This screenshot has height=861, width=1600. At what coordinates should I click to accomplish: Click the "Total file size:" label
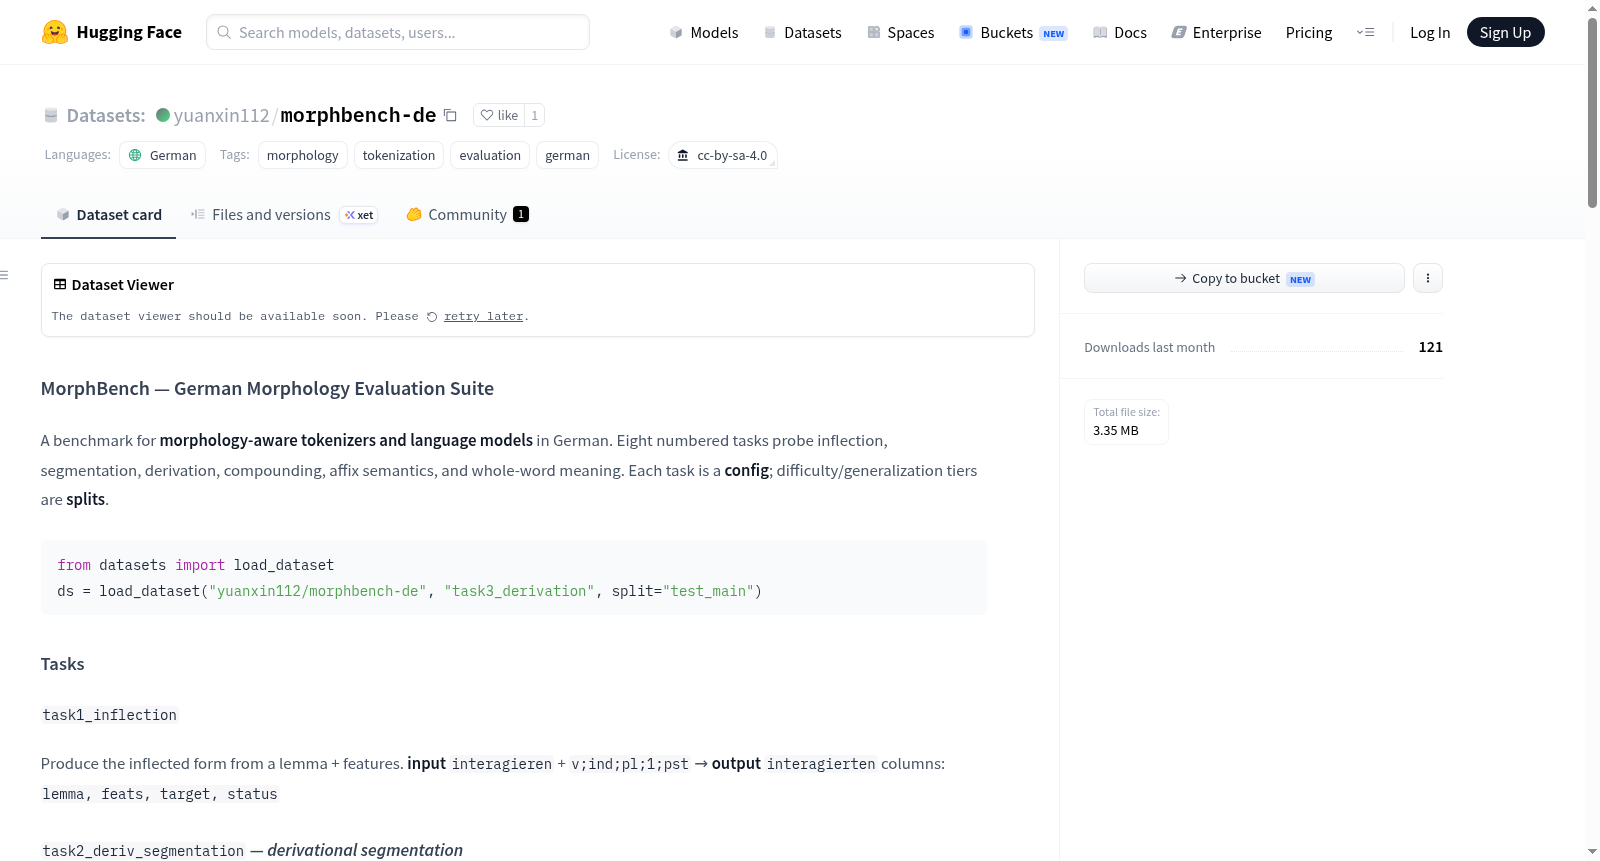(x=1127, y=412)
